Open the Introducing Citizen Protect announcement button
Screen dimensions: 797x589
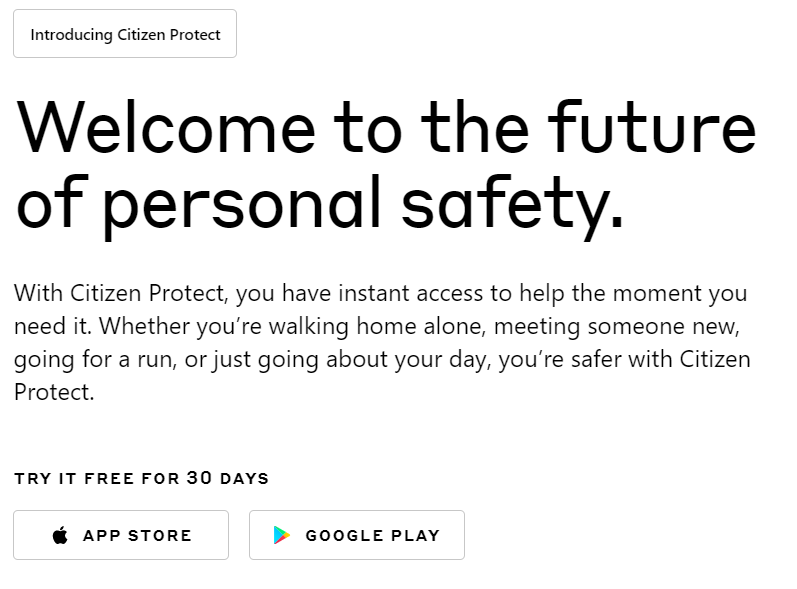[x=125, y=34]
